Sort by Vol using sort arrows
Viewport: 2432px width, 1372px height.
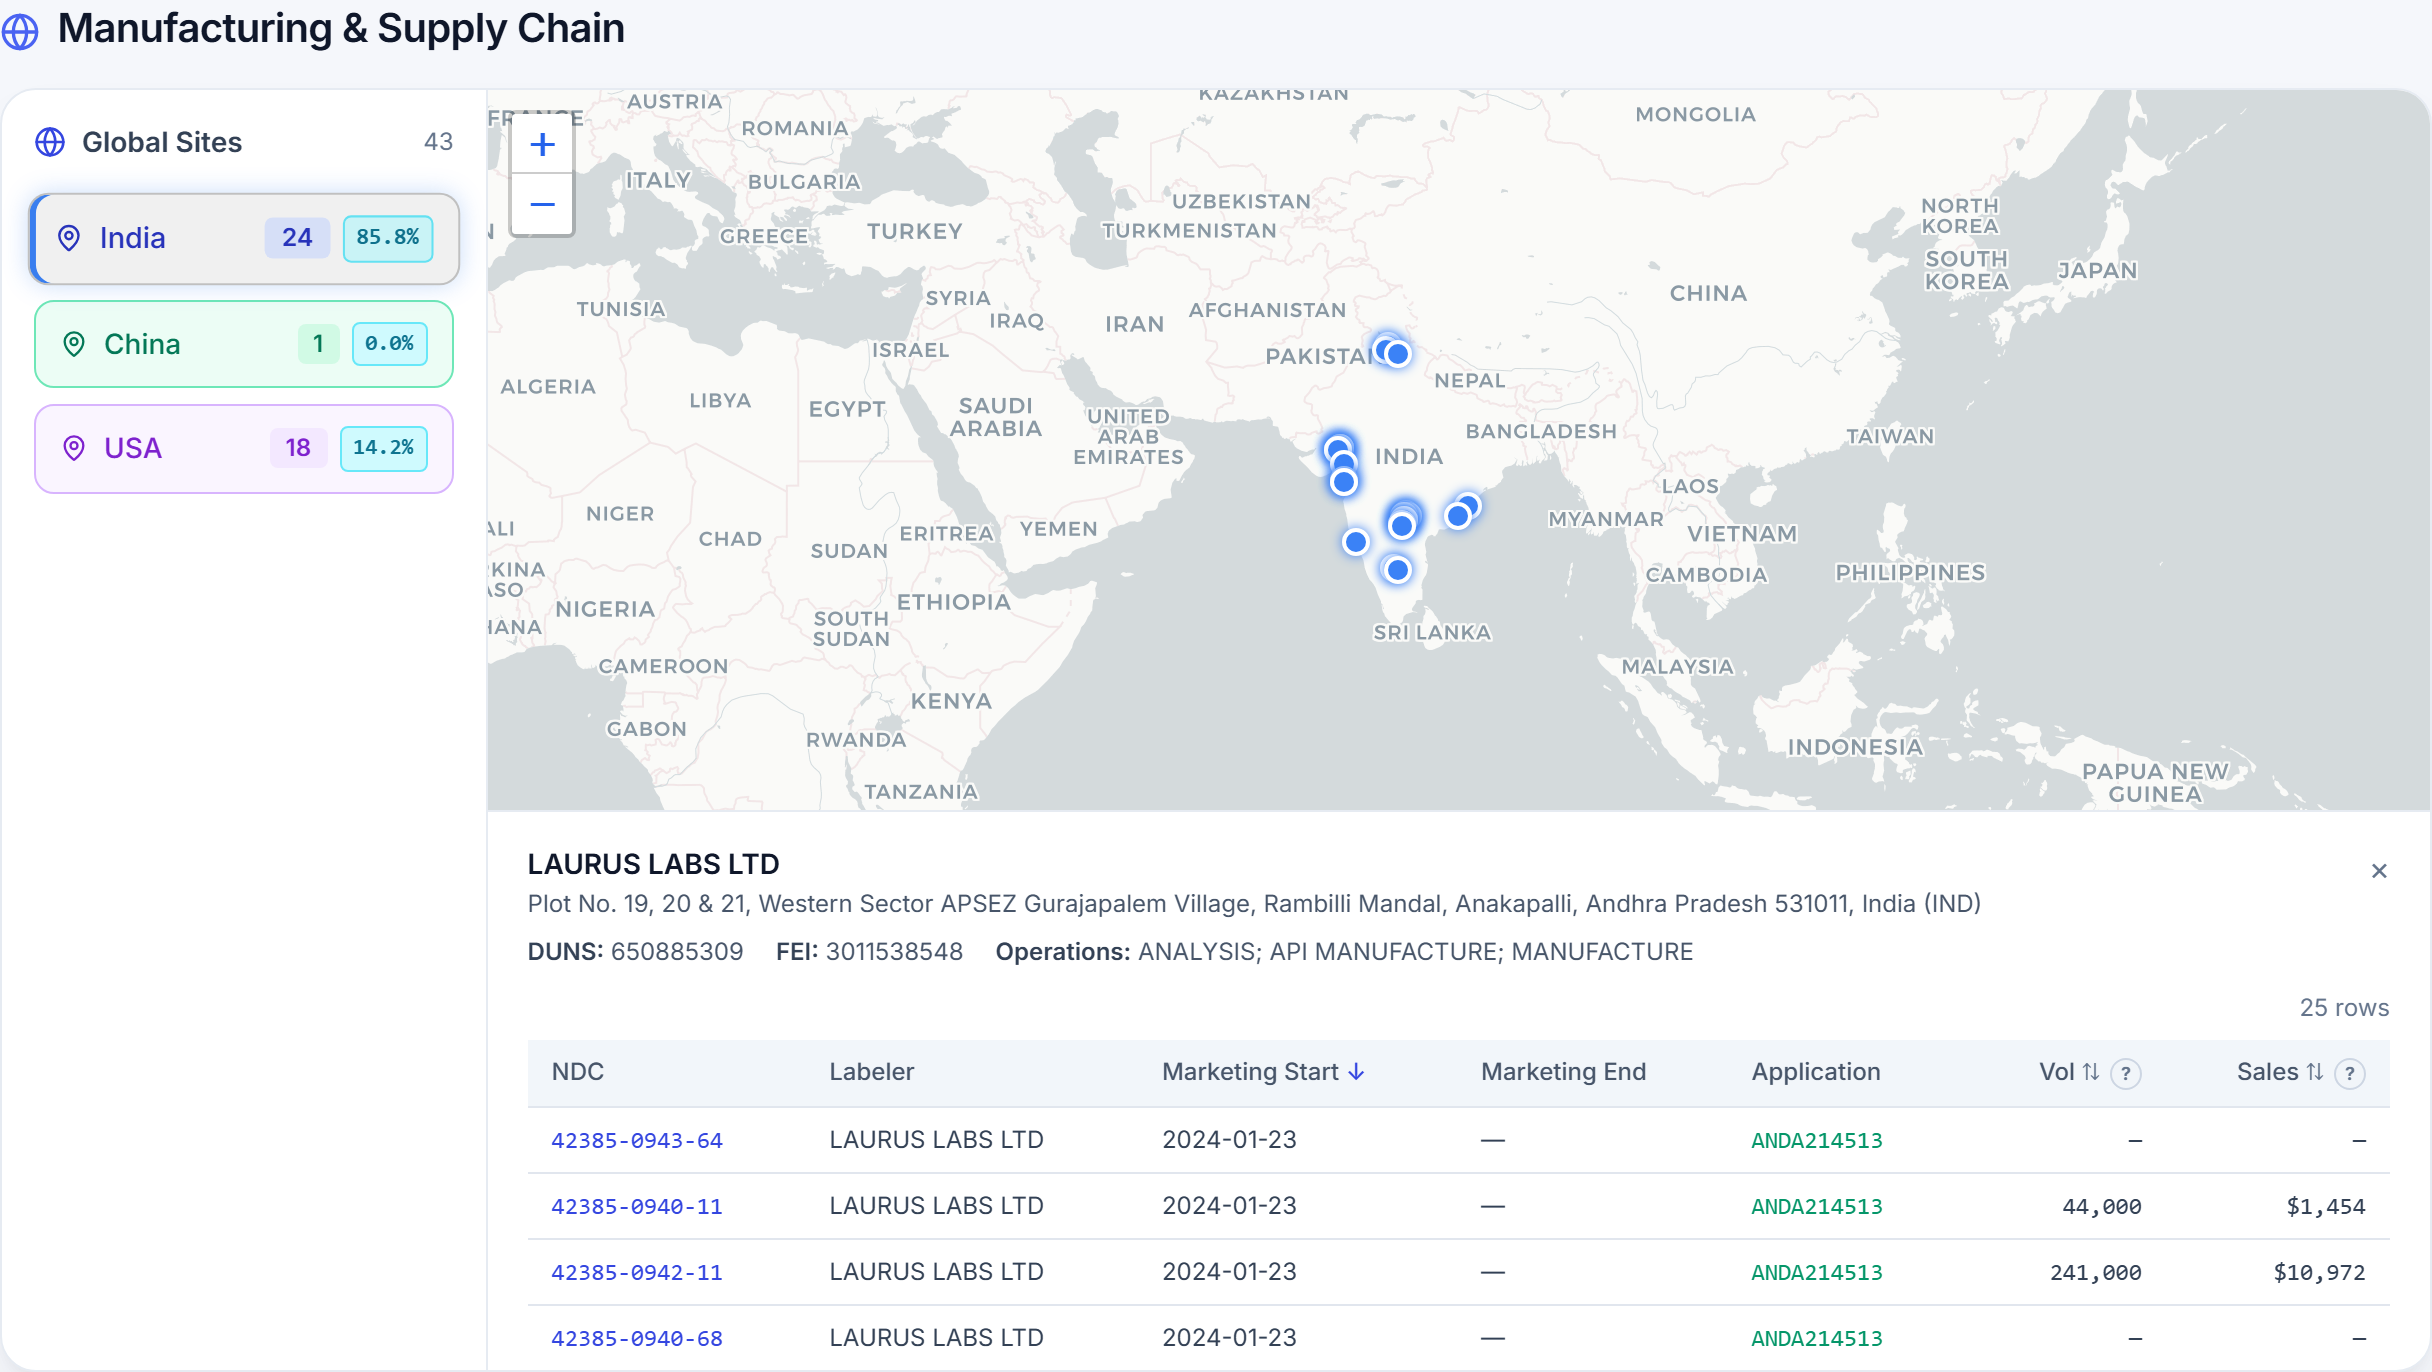[2091, 1072]
